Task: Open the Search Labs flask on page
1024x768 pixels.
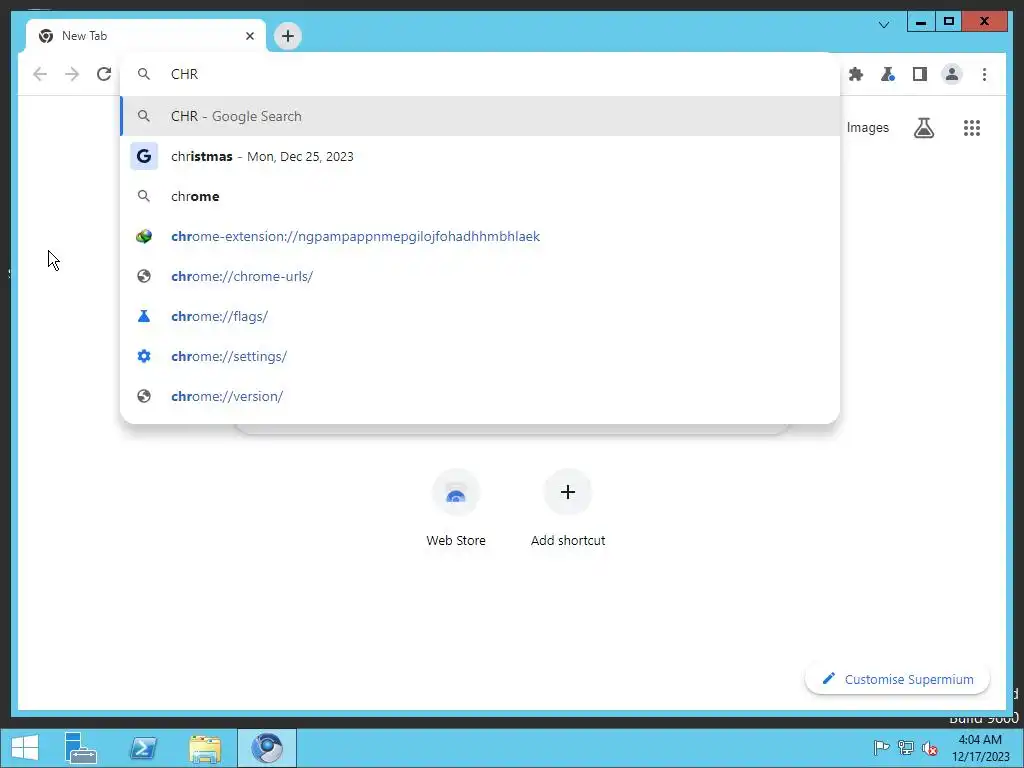Action: tap(923, 127)
